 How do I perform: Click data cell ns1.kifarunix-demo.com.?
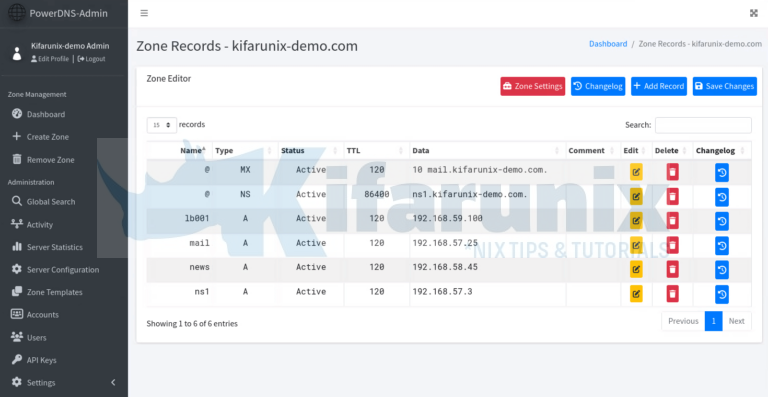coord(470,194)
